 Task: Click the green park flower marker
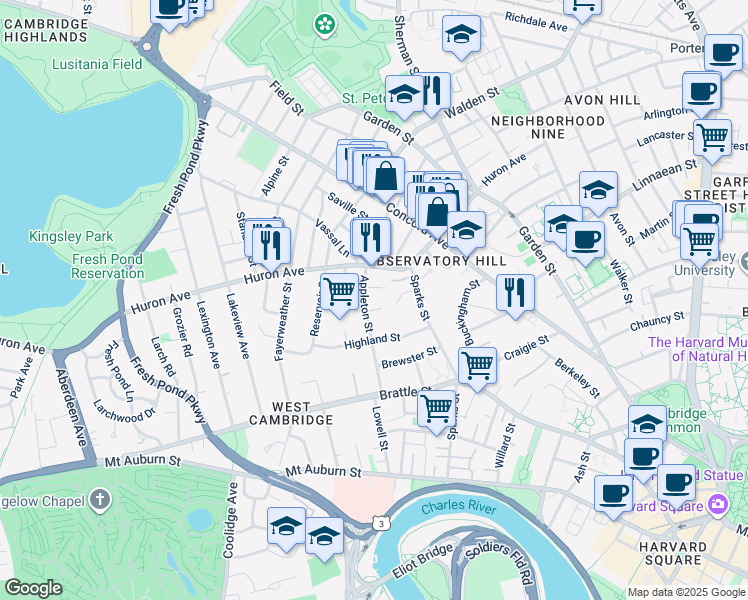coord(325,24)
